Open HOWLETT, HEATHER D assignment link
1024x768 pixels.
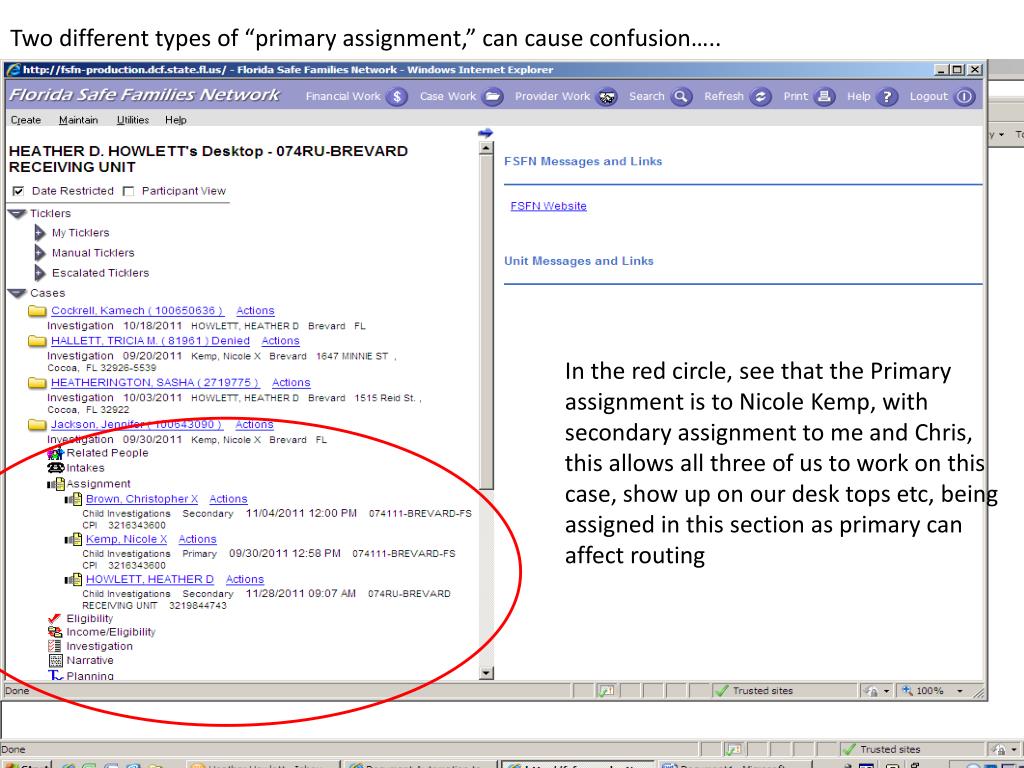[x=150, y=579]
